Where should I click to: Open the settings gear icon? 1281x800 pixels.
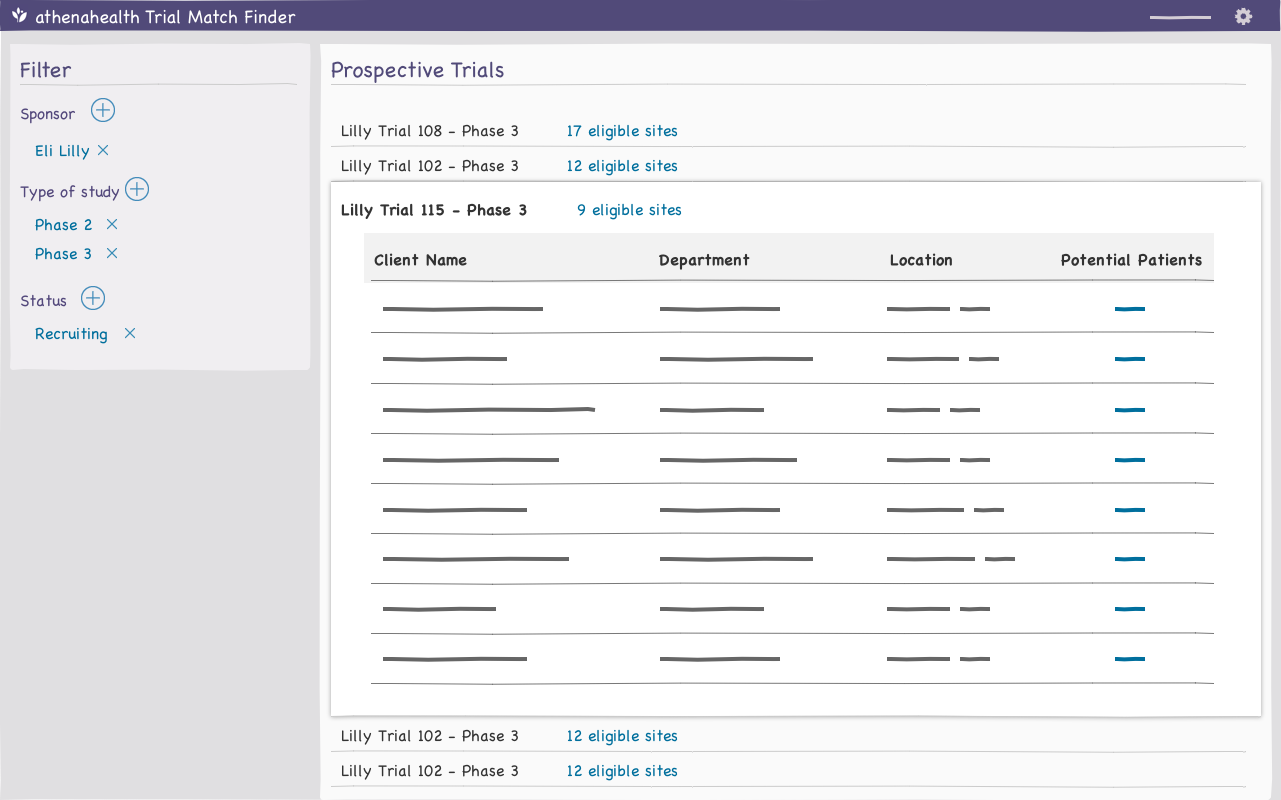tap(1243, 16)
